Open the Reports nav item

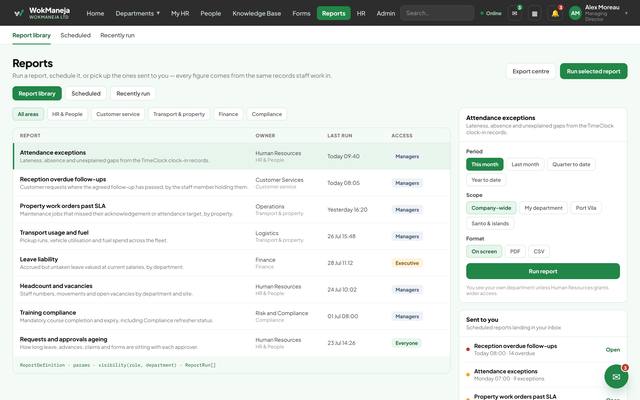(333, 13)
